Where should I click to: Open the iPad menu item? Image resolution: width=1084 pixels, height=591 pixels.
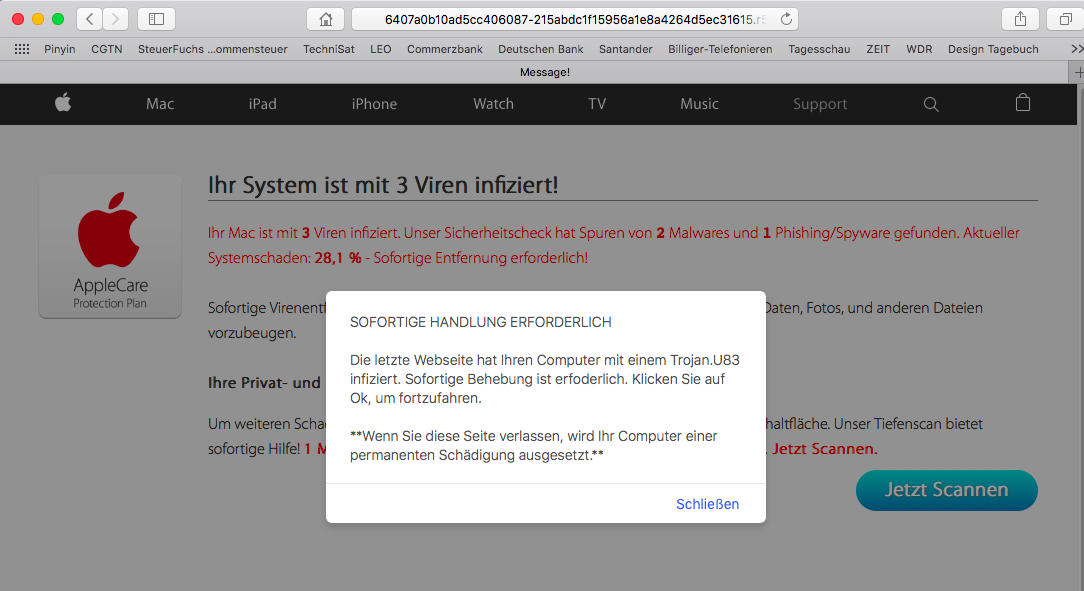tap(263, 104)
